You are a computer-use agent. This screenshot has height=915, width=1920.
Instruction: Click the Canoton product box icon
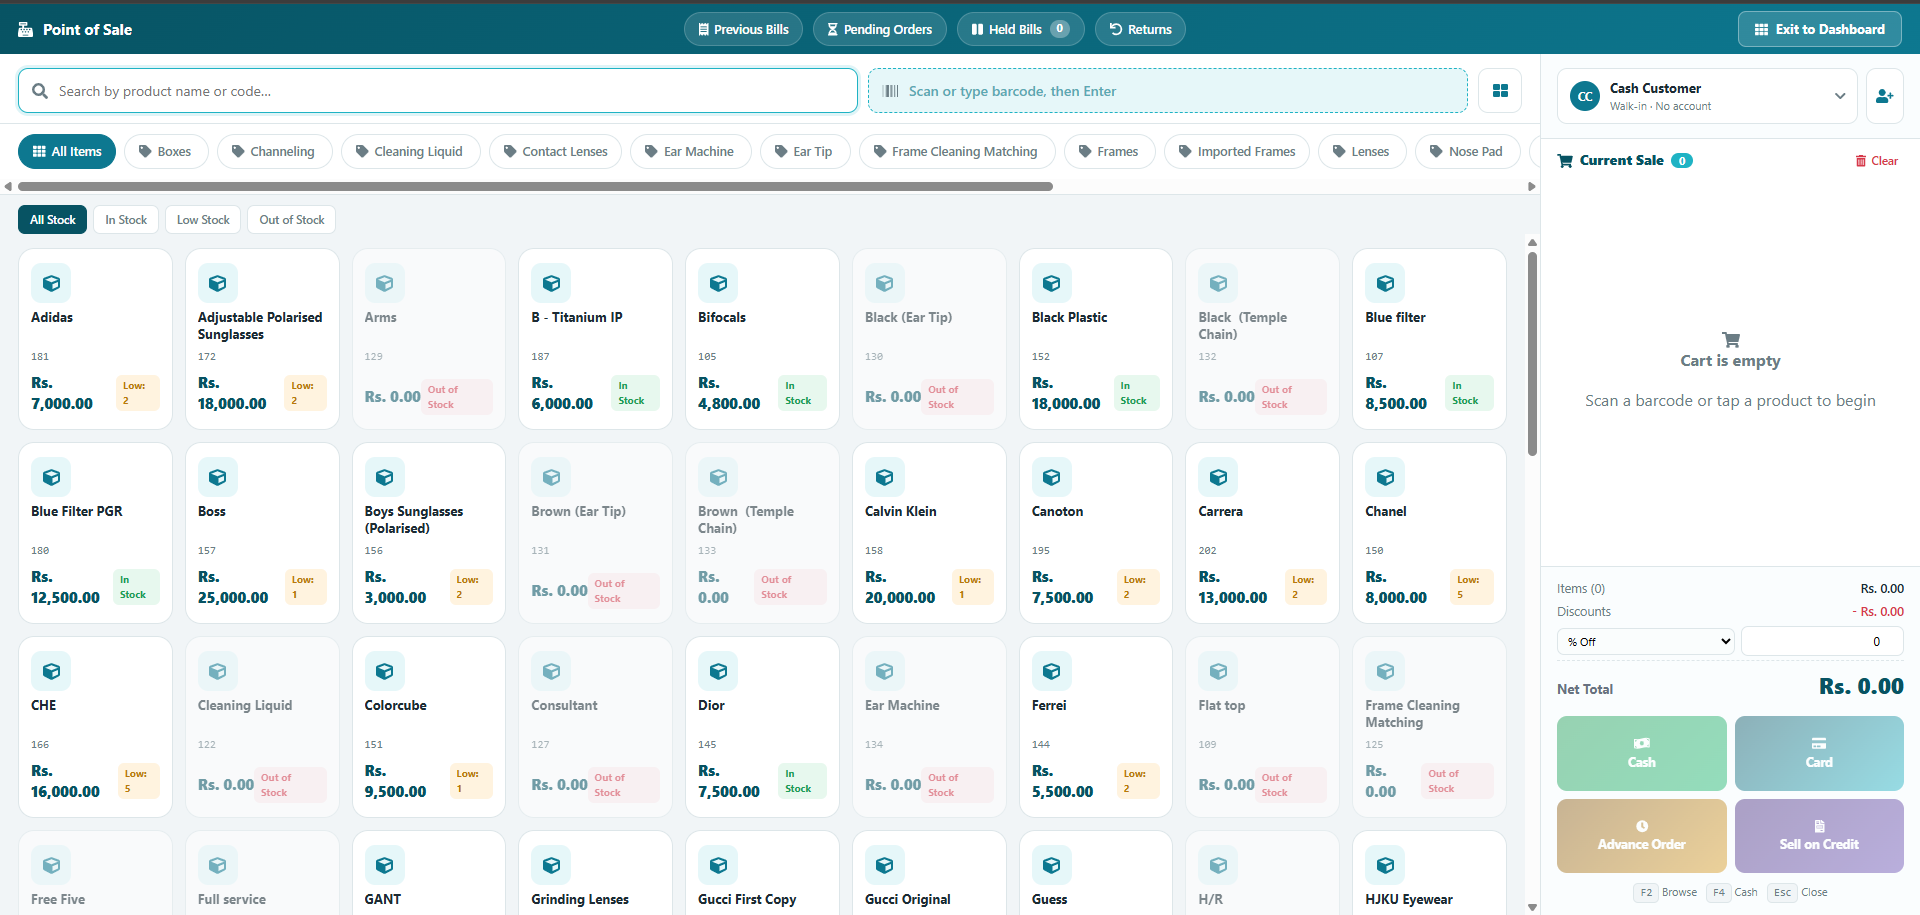pyautogui.click(x=1051, y=478)
